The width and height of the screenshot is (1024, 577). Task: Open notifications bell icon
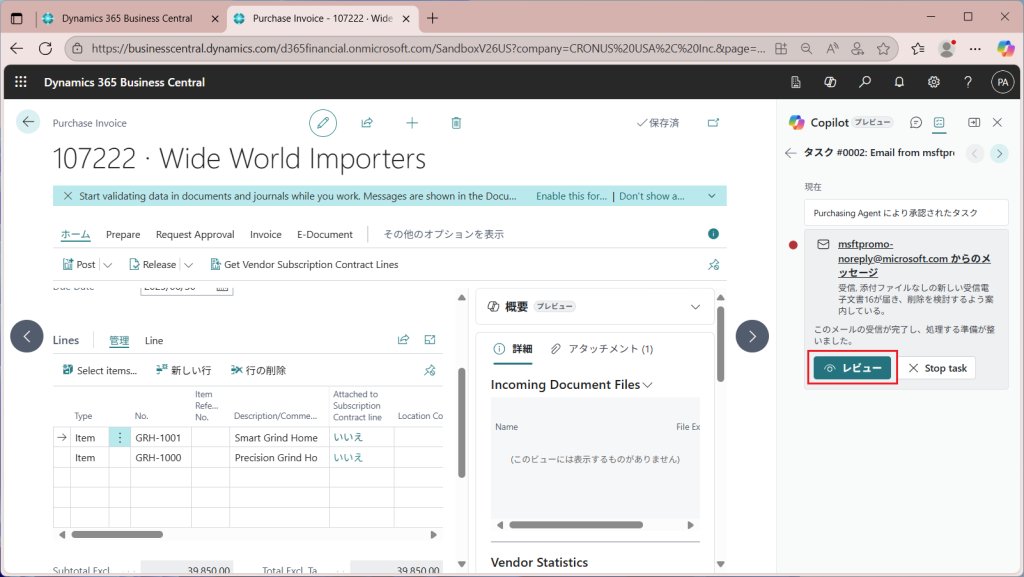tap(899, 82)
